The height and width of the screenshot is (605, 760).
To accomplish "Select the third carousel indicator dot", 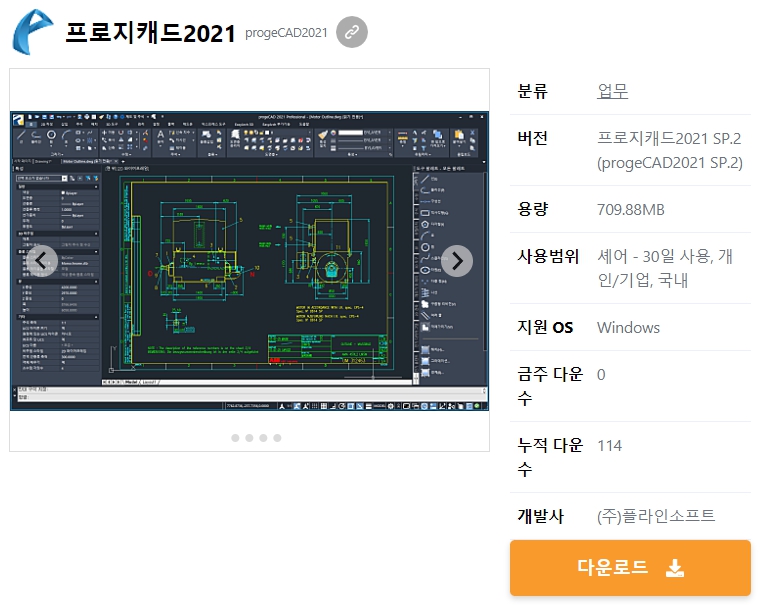I will pos(263,438).
